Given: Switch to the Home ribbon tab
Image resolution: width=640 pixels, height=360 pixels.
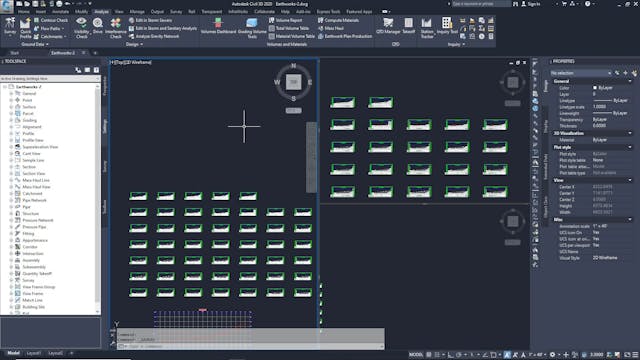Looking at the screenshot, I should (x=24, y=12).
